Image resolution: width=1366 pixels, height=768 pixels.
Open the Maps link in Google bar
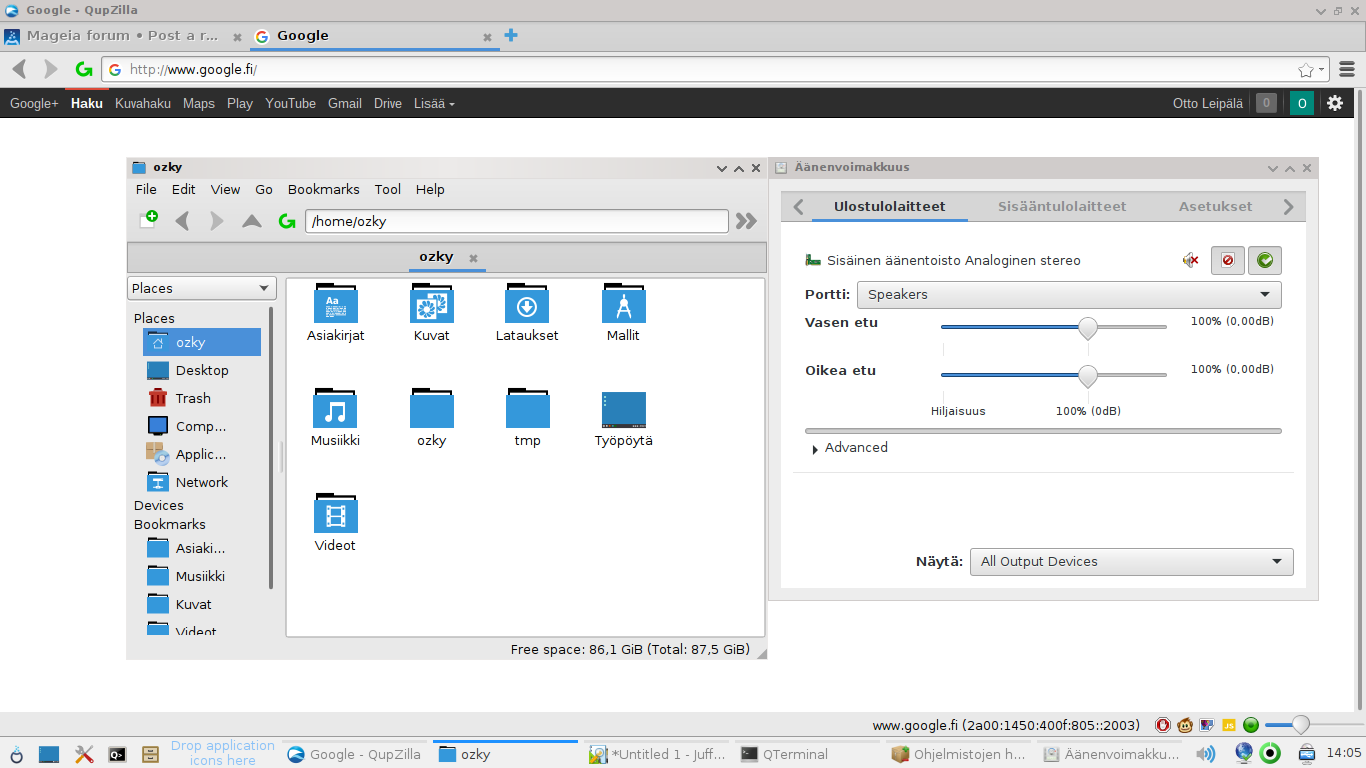(199, 103)
